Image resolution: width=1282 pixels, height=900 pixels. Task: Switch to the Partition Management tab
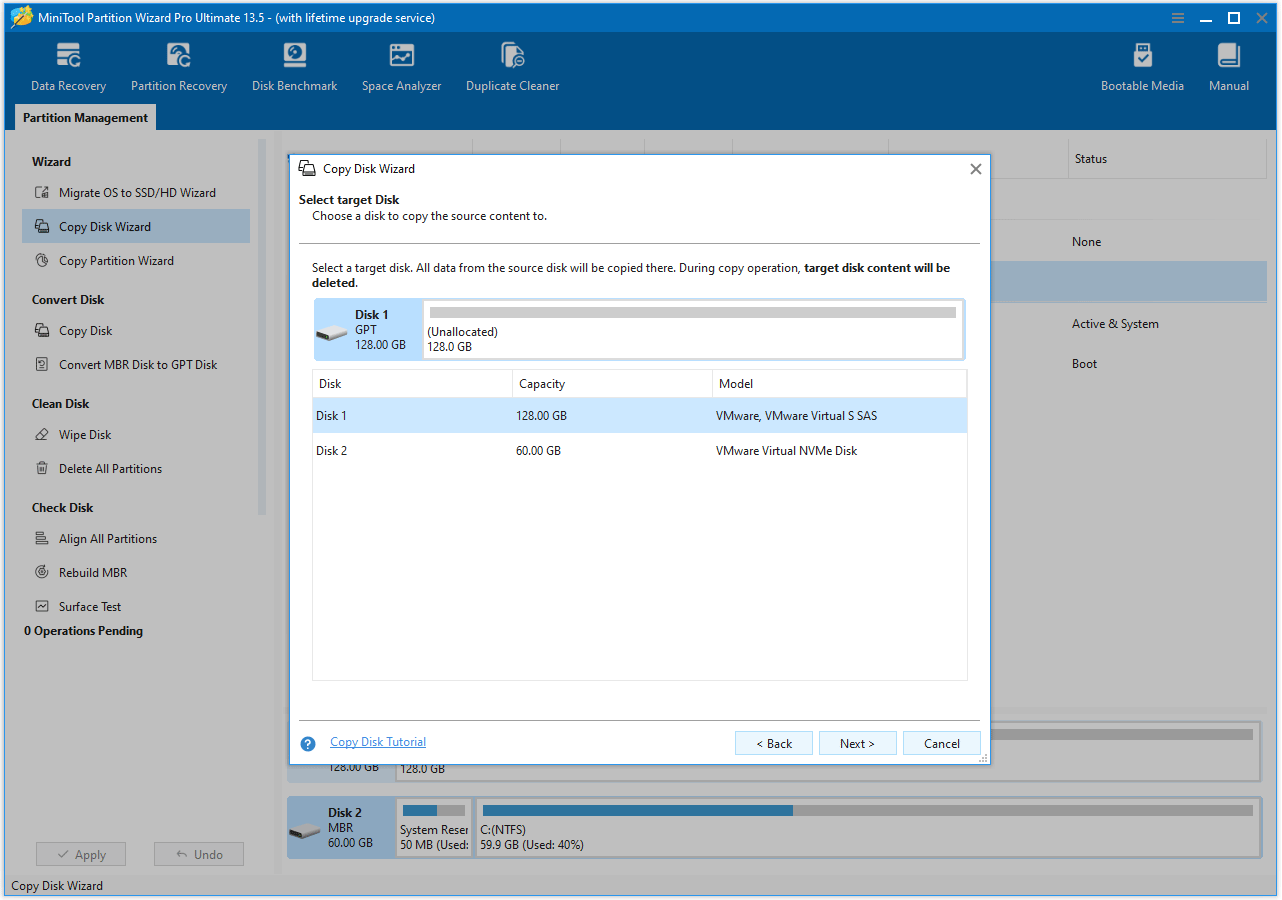[x=84, y=117]
